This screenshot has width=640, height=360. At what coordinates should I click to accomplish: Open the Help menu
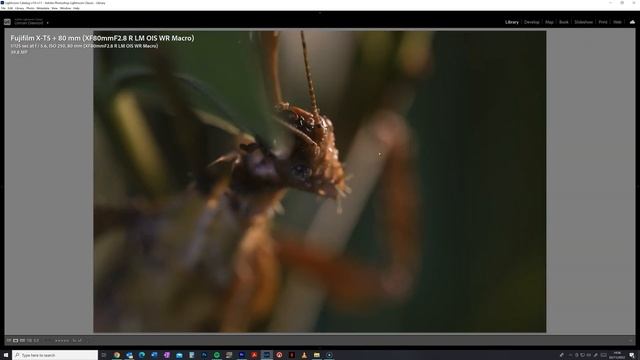[76, 8]
